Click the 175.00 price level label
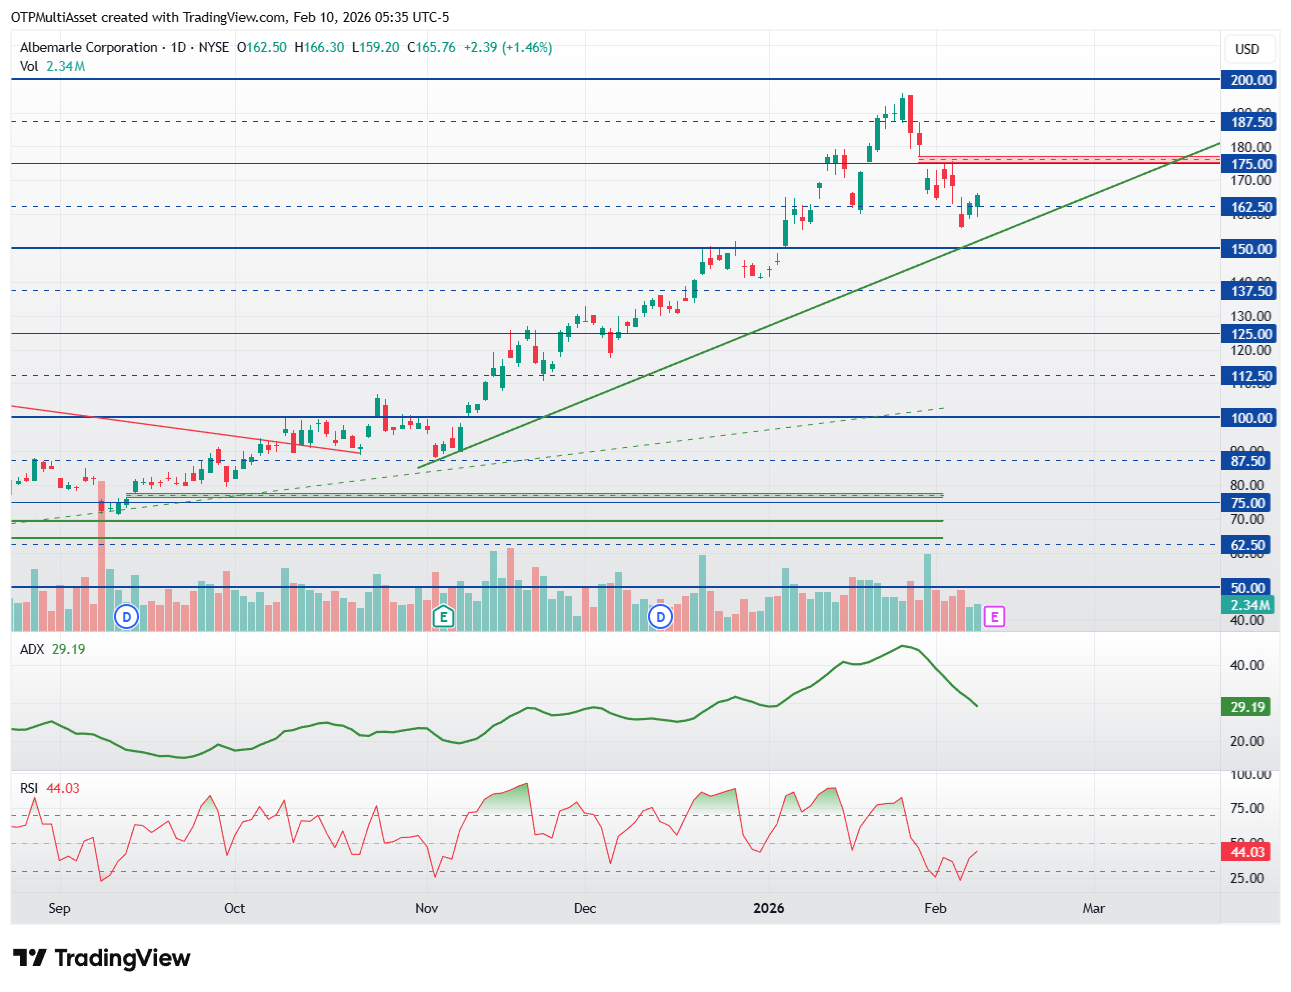This screenshot has height=992, width=1291. click(x=1250, y=164)
